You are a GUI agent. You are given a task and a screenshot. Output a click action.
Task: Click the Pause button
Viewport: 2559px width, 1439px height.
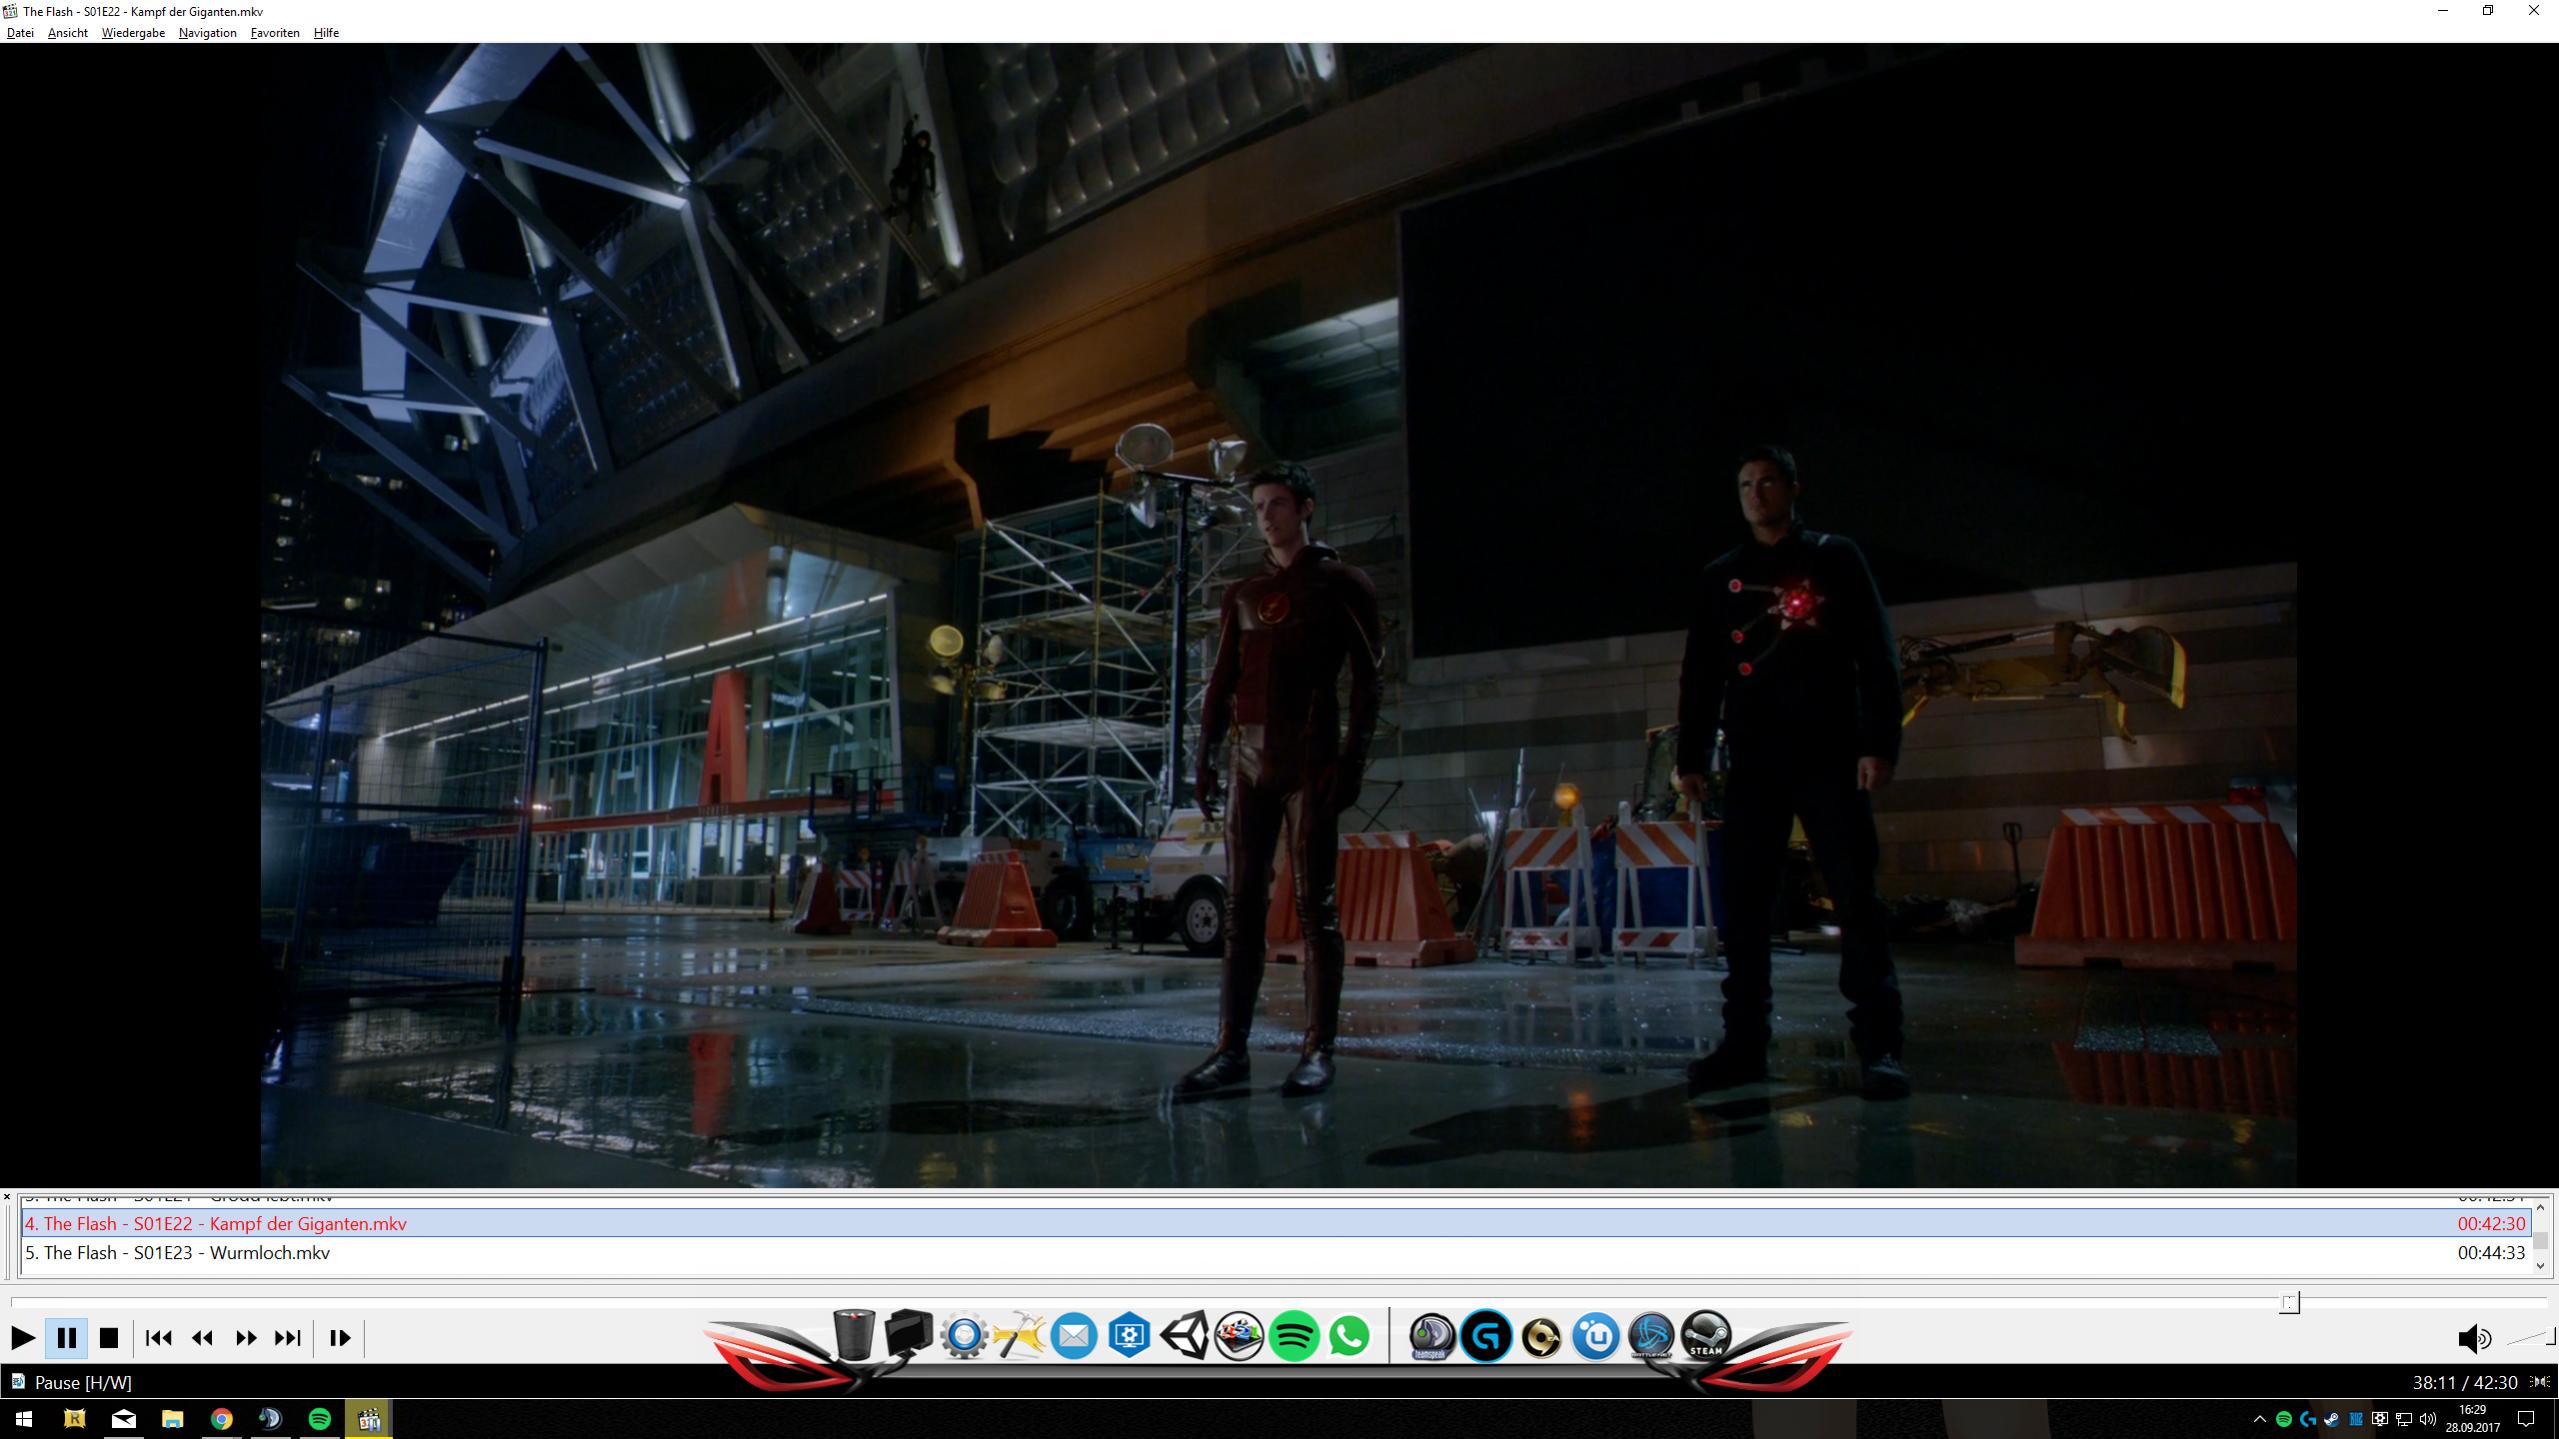66,1338
